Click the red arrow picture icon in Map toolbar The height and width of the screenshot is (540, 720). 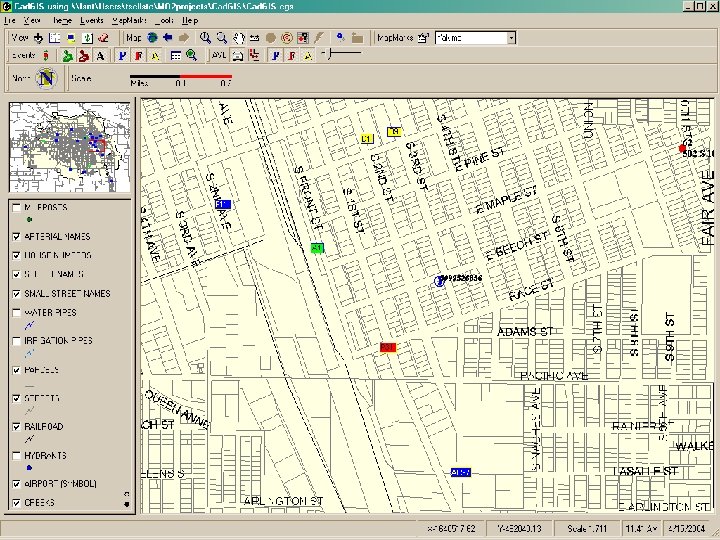(x=303, y=38)
